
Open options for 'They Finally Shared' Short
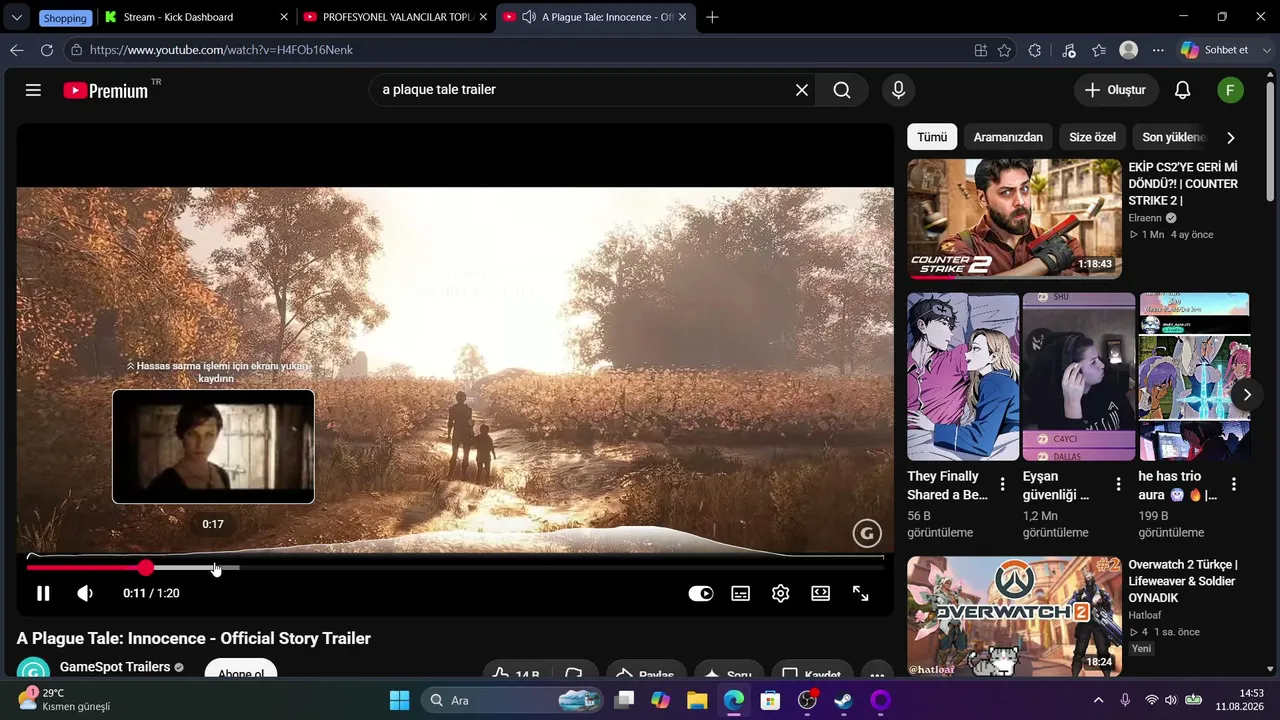point(1003,485)
